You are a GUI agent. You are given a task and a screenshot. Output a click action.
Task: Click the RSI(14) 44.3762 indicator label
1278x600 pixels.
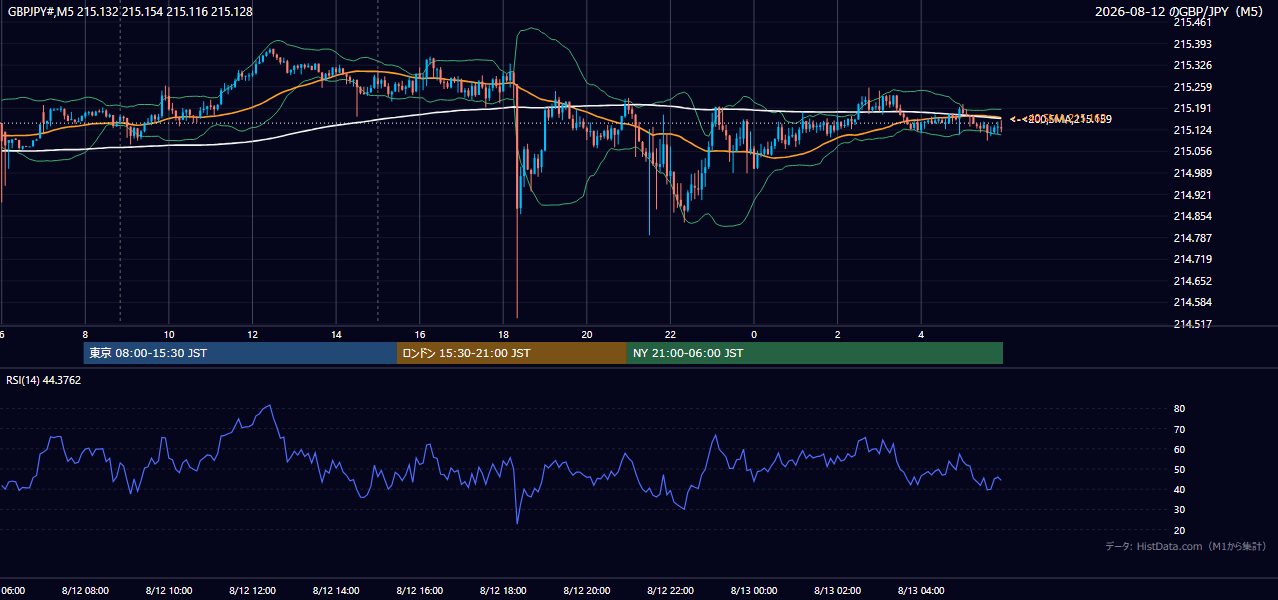pyautogui.click(x=44, y=380)
